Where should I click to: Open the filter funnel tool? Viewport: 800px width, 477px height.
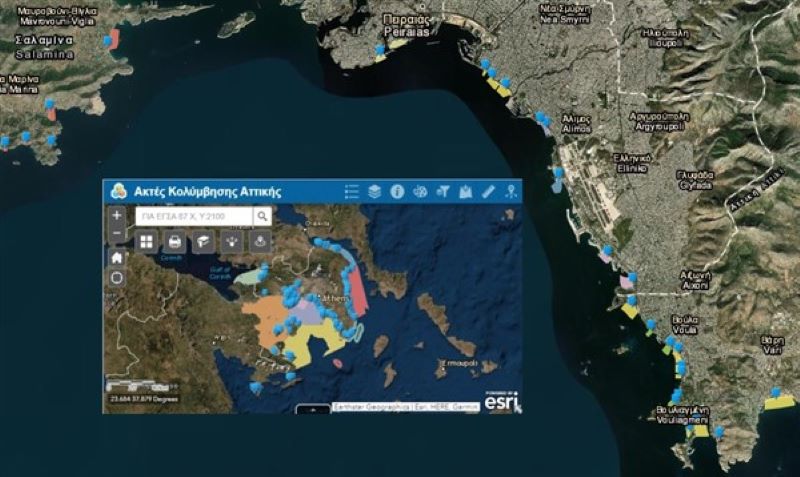pyautogui.click(x=443, y=191)
